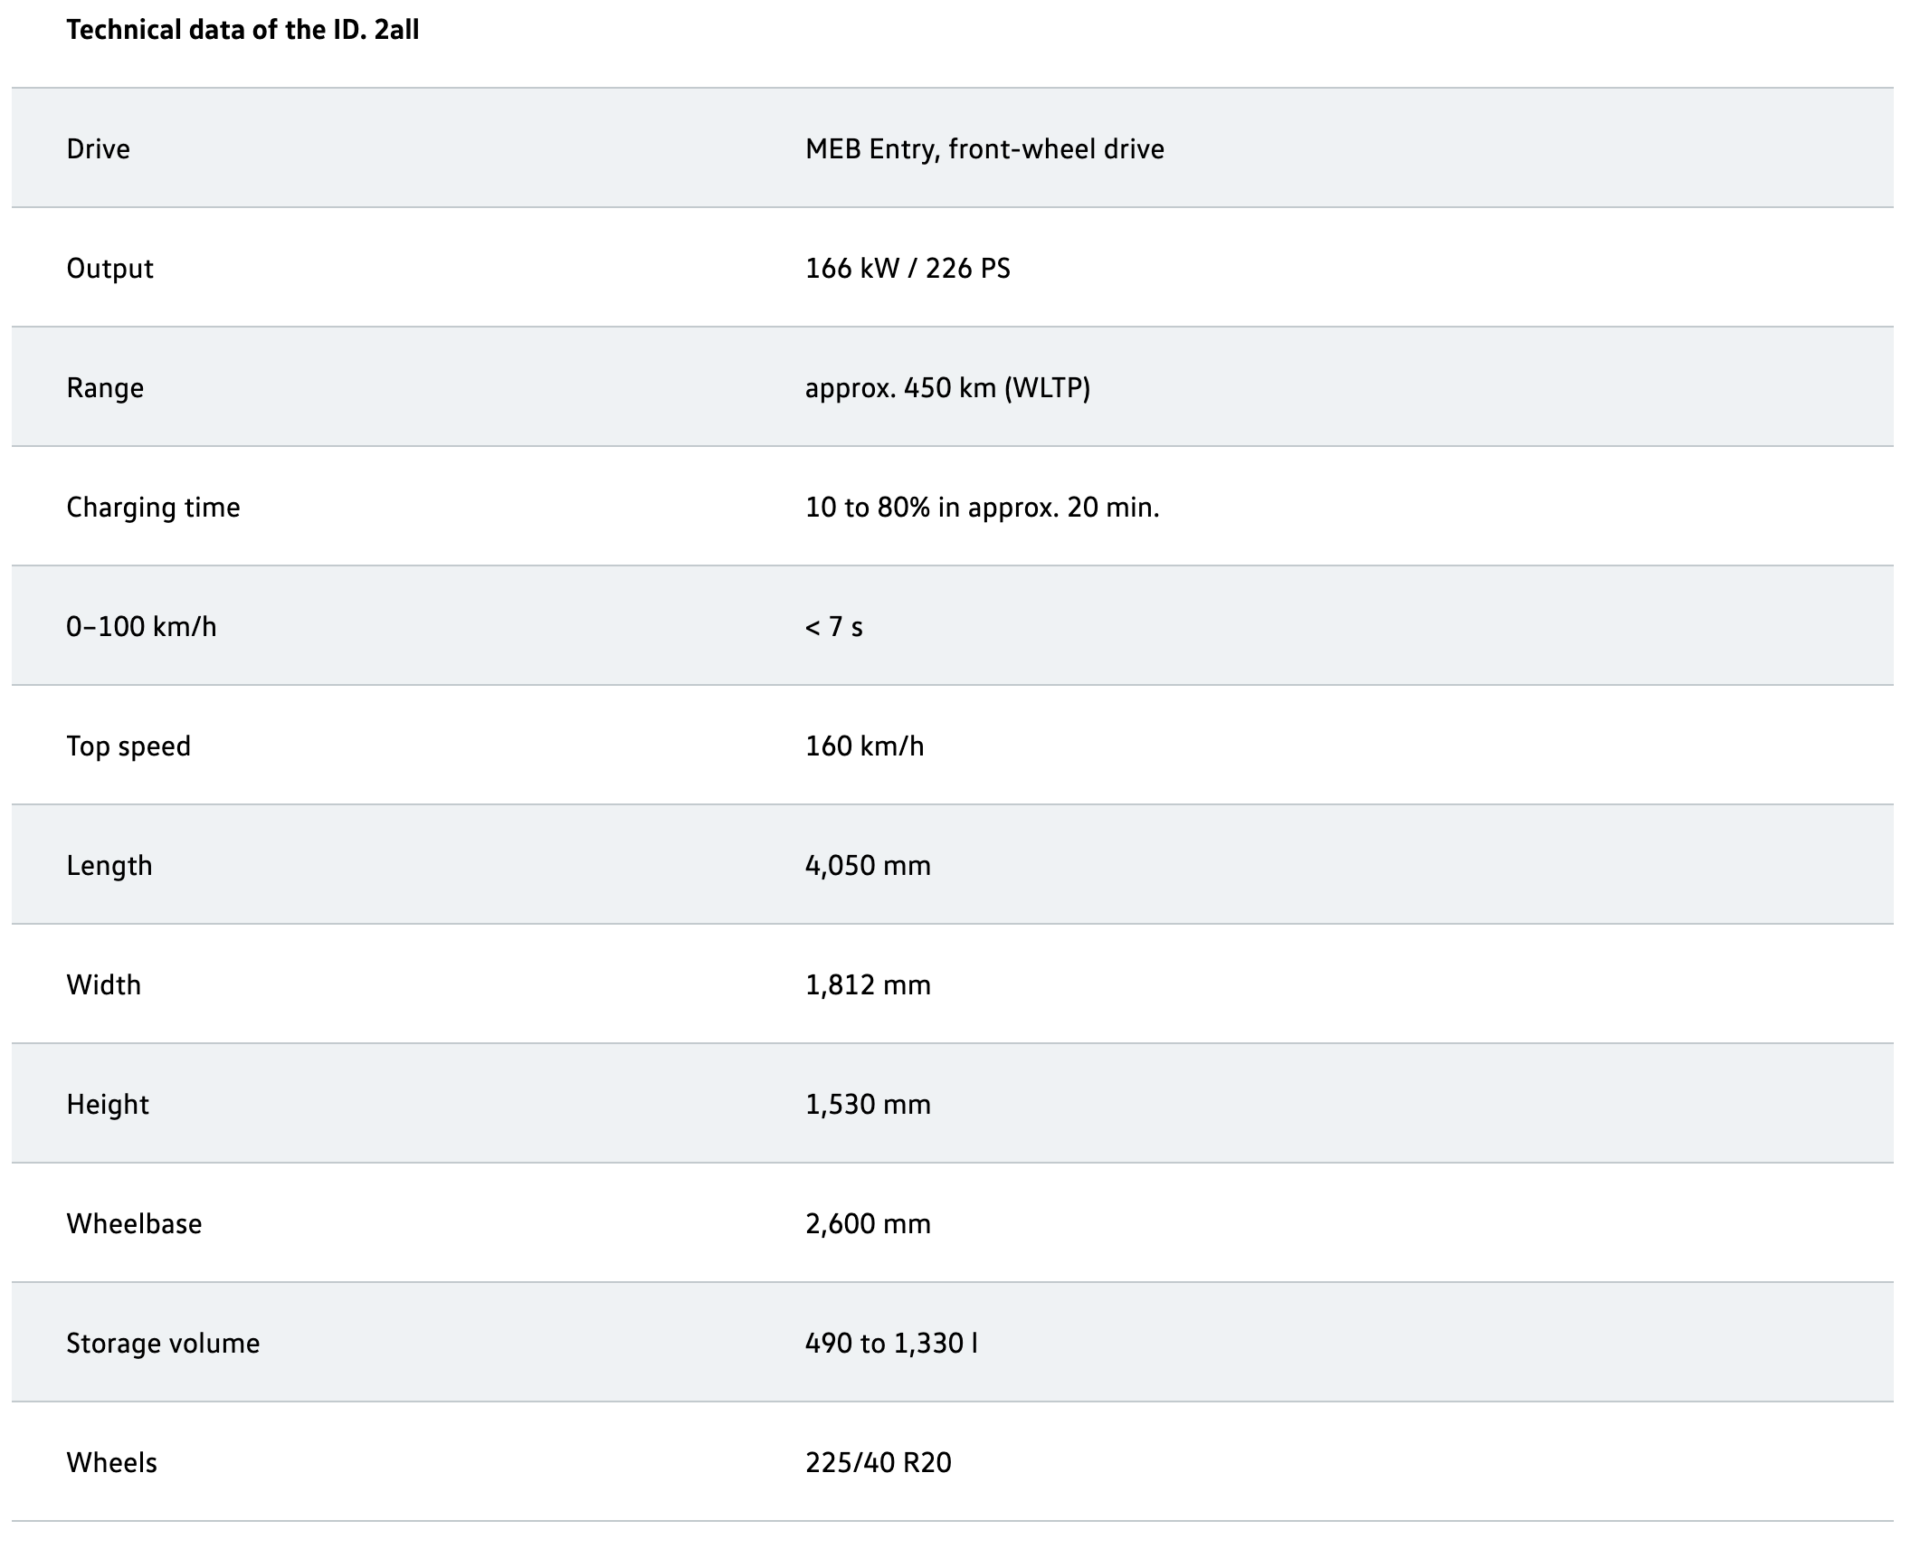The width and height of the screenshot is (1920, 1549).
Task: Select the '166 kW / 226 PS' value
Action: [x=908, y=268]
